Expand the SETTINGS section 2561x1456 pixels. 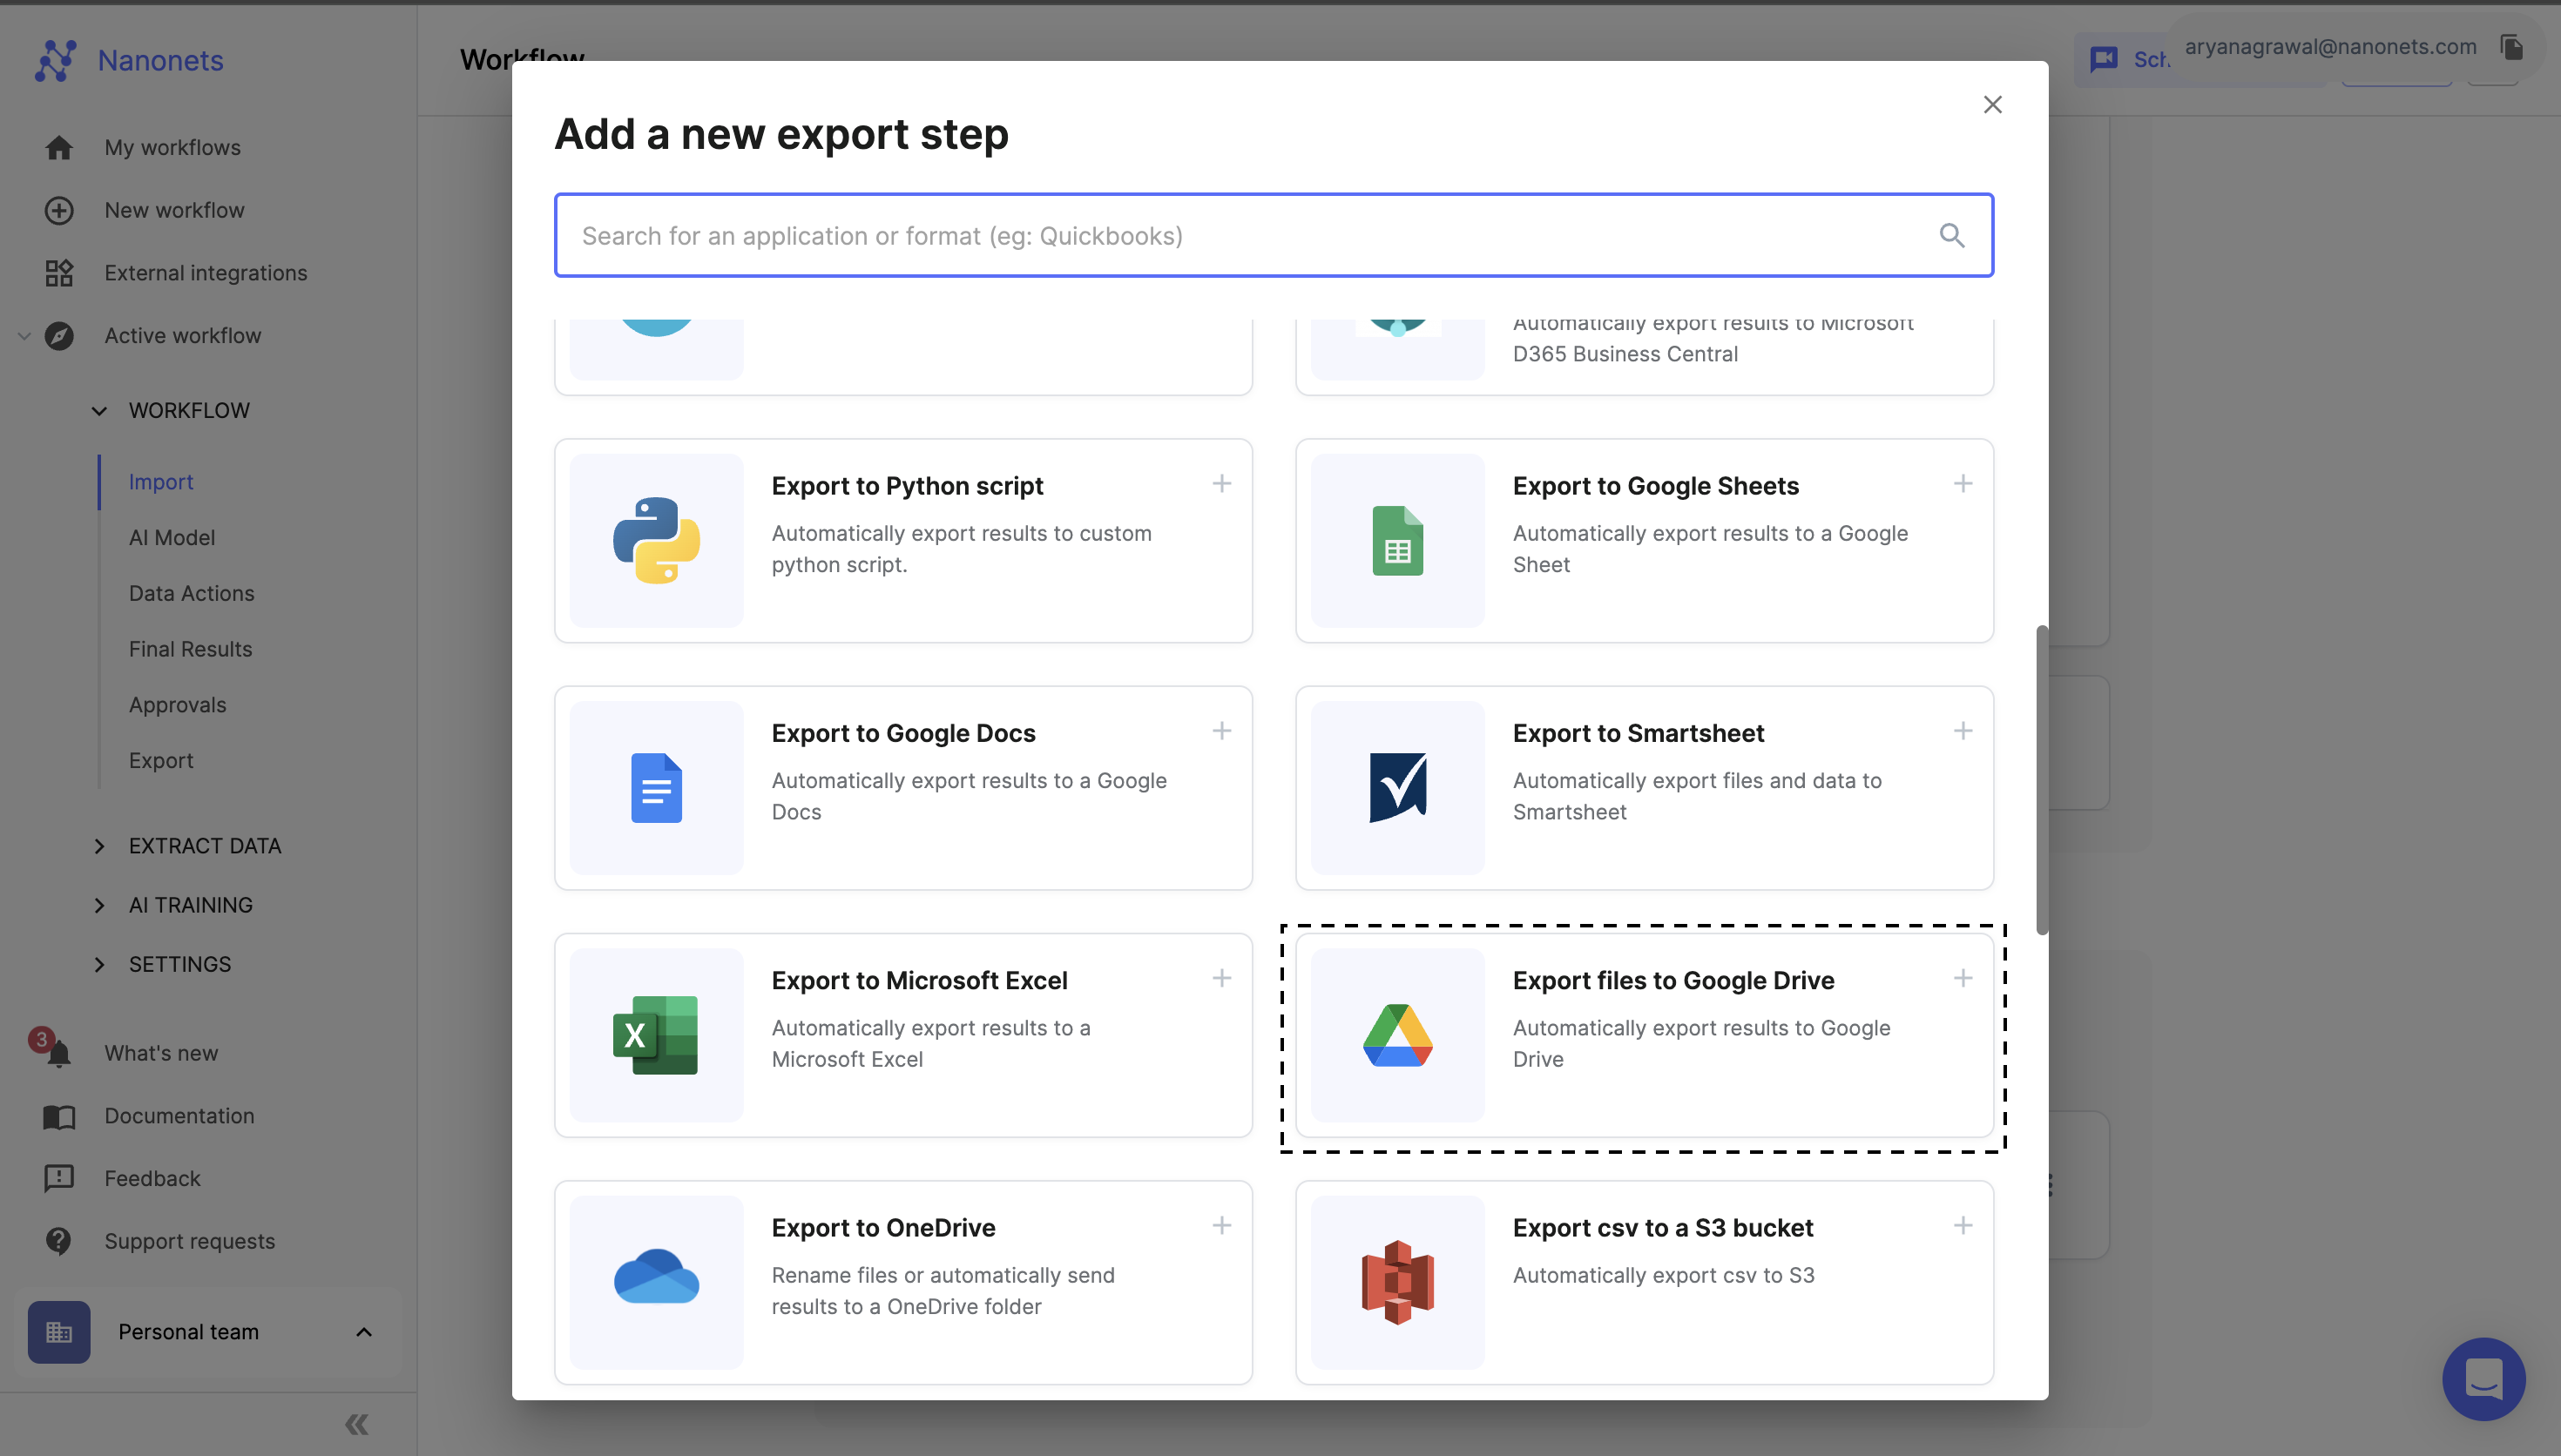point(99,964)
